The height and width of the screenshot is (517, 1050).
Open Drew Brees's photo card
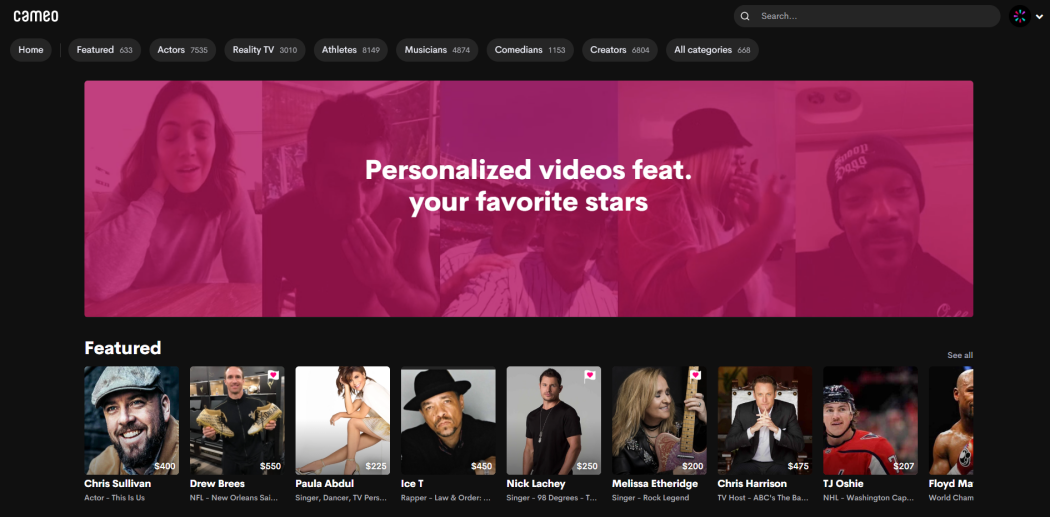click(237, 421)
